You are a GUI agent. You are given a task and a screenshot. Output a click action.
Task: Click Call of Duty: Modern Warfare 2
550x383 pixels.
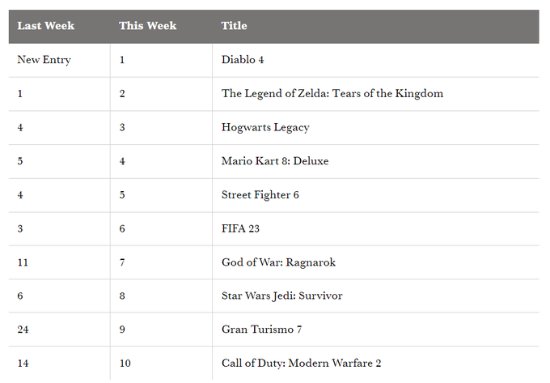pos(301,363)
